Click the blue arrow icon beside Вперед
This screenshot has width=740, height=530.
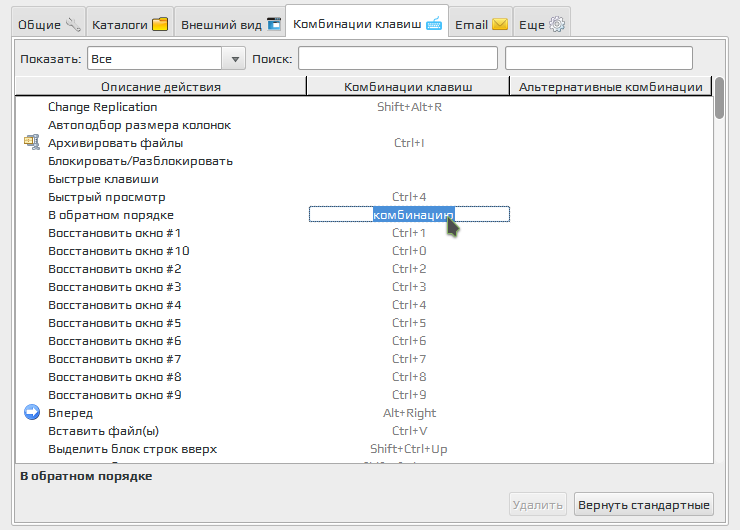31,413
